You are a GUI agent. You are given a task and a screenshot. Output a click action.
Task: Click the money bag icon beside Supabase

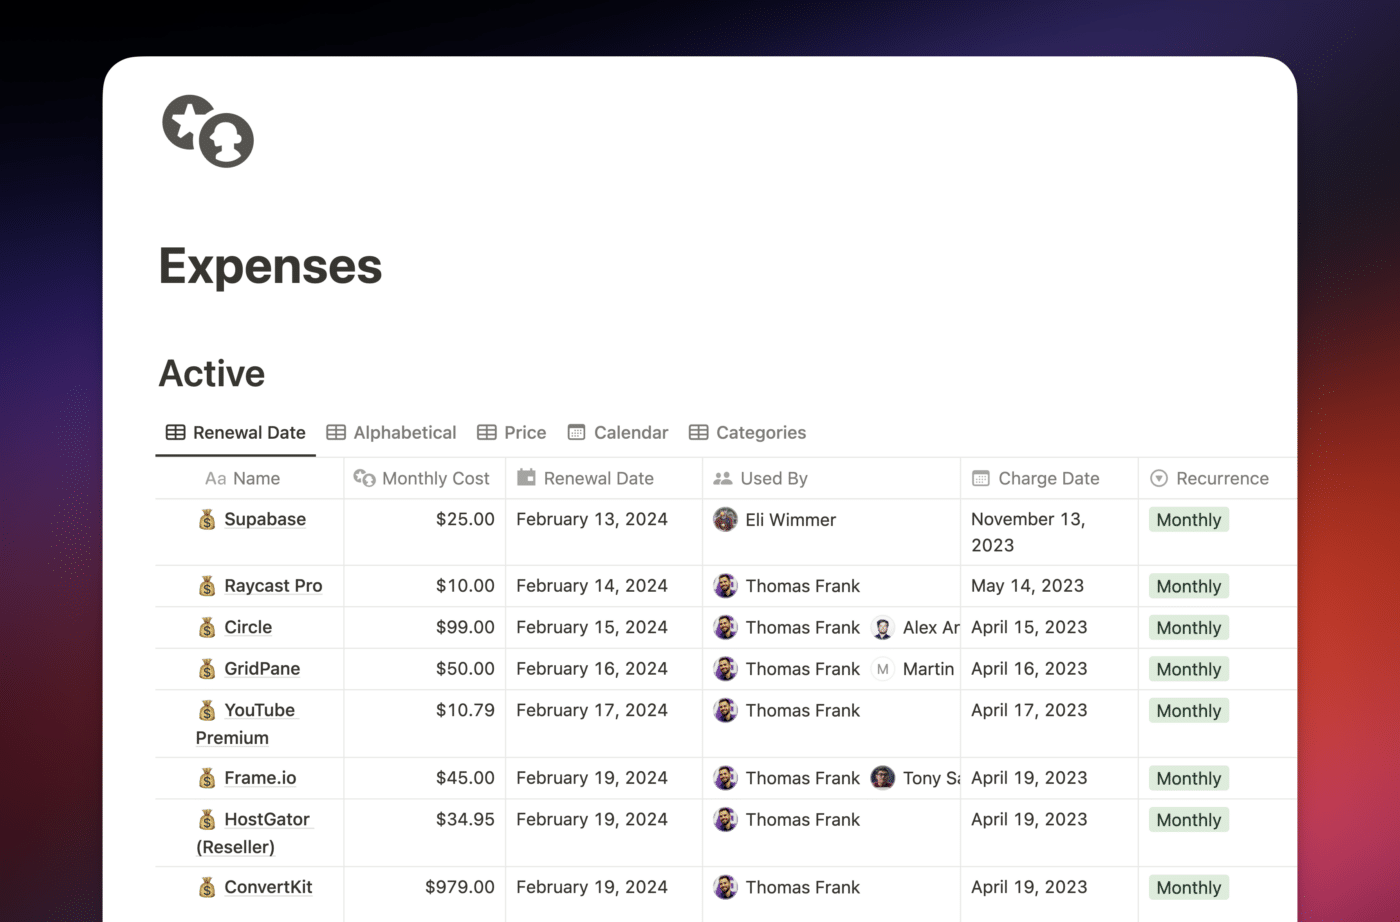click(207, 519)
